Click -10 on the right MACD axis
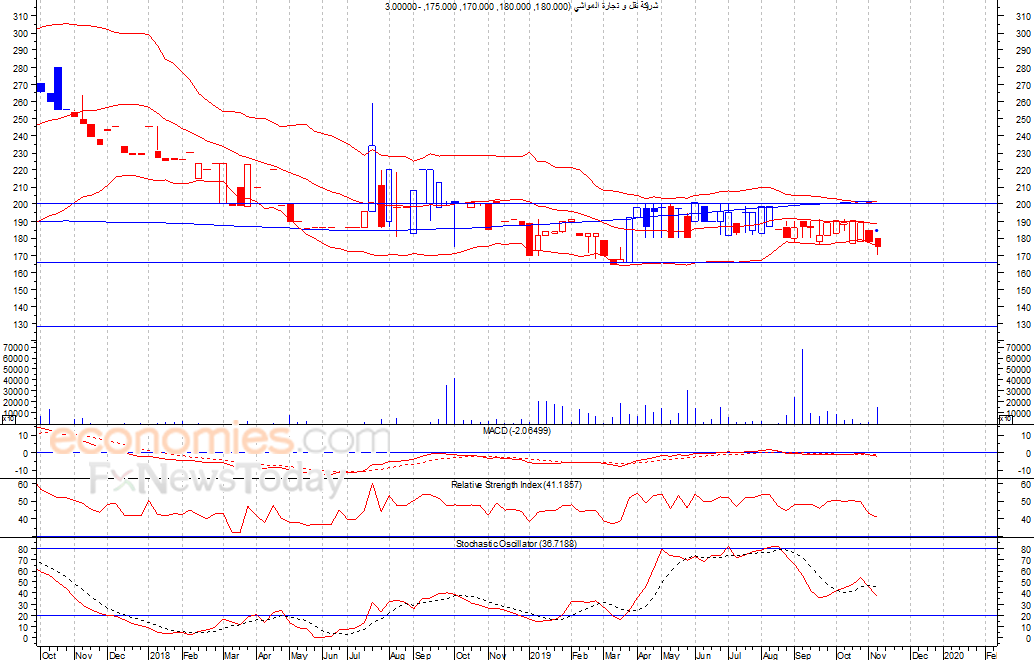This screenshot has width=1034, height=660. click(1024, 471)
